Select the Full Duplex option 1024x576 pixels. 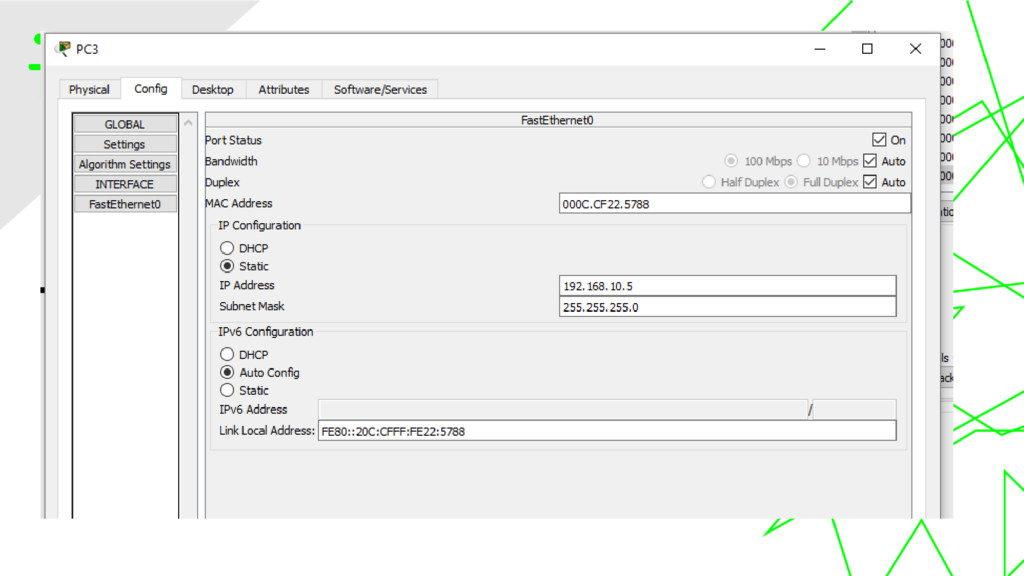point(791,182)
